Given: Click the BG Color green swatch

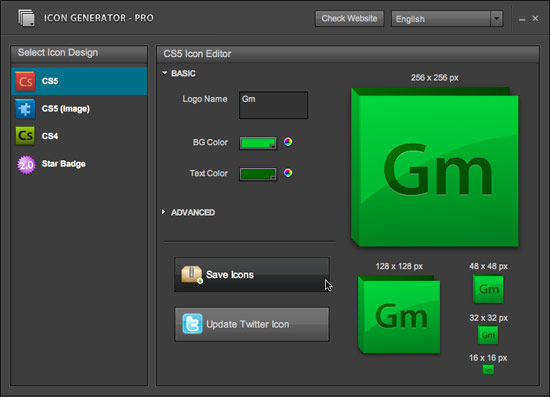Looking at the screenshot, I should point(258,143).
